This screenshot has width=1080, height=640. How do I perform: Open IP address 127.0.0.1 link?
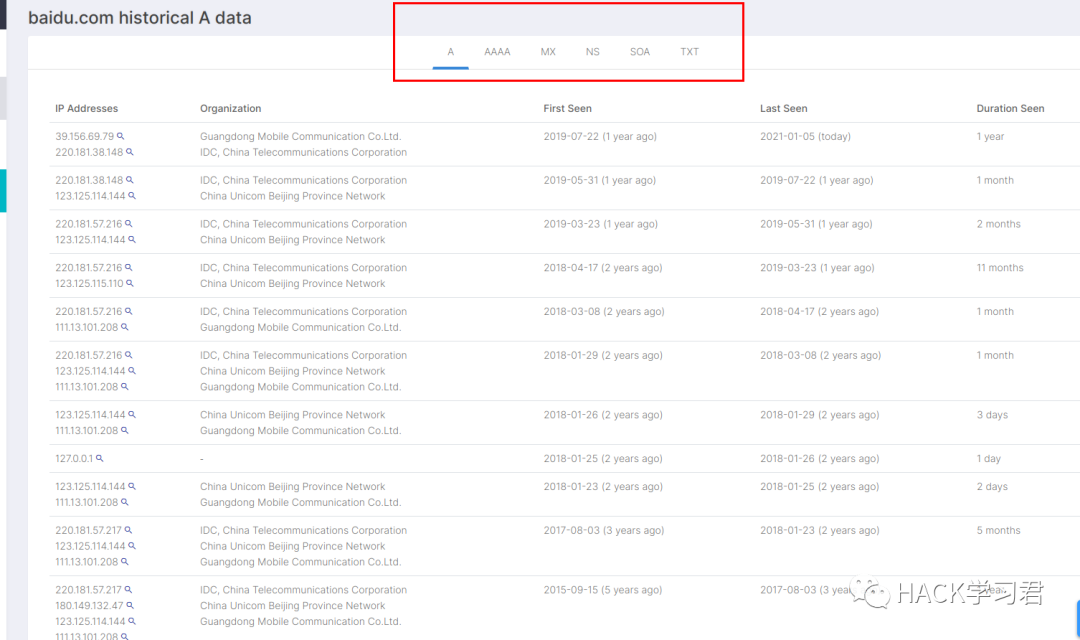click(74, 458)
